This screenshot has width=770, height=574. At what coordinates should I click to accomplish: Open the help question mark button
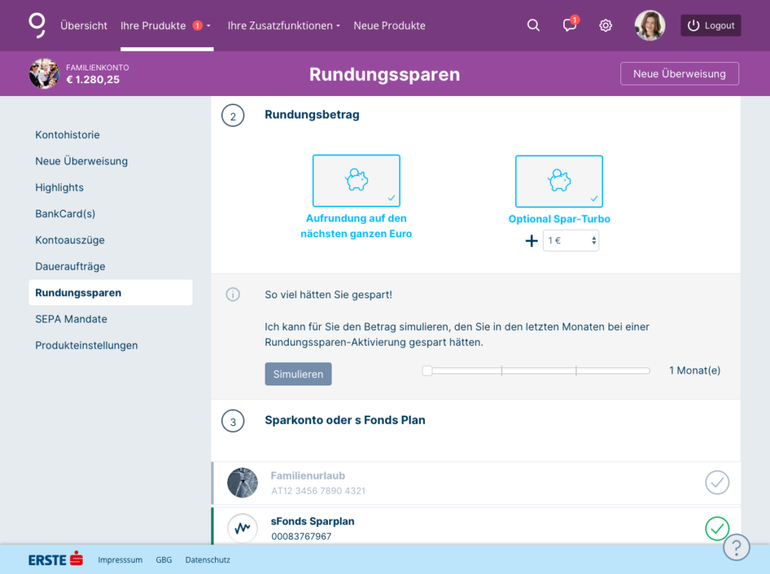point(737,547)
